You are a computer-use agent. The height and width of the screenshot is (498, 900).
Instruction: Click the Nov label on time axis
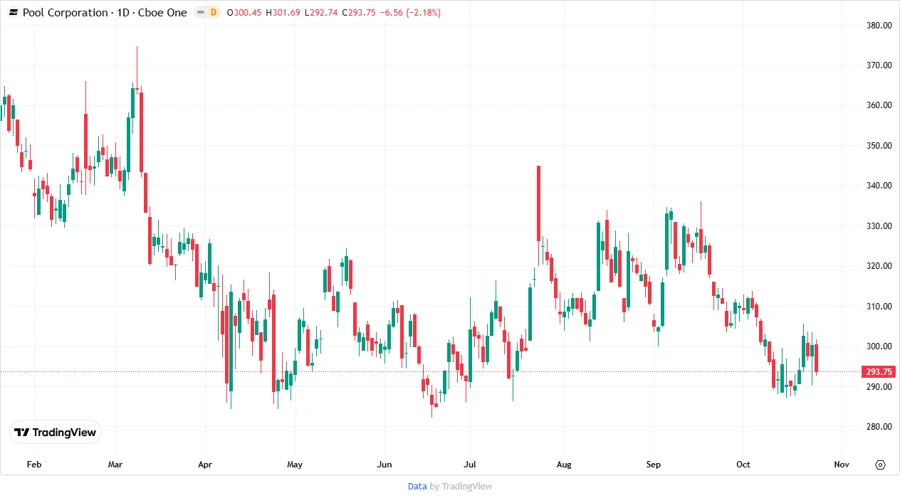pos(841,464)
